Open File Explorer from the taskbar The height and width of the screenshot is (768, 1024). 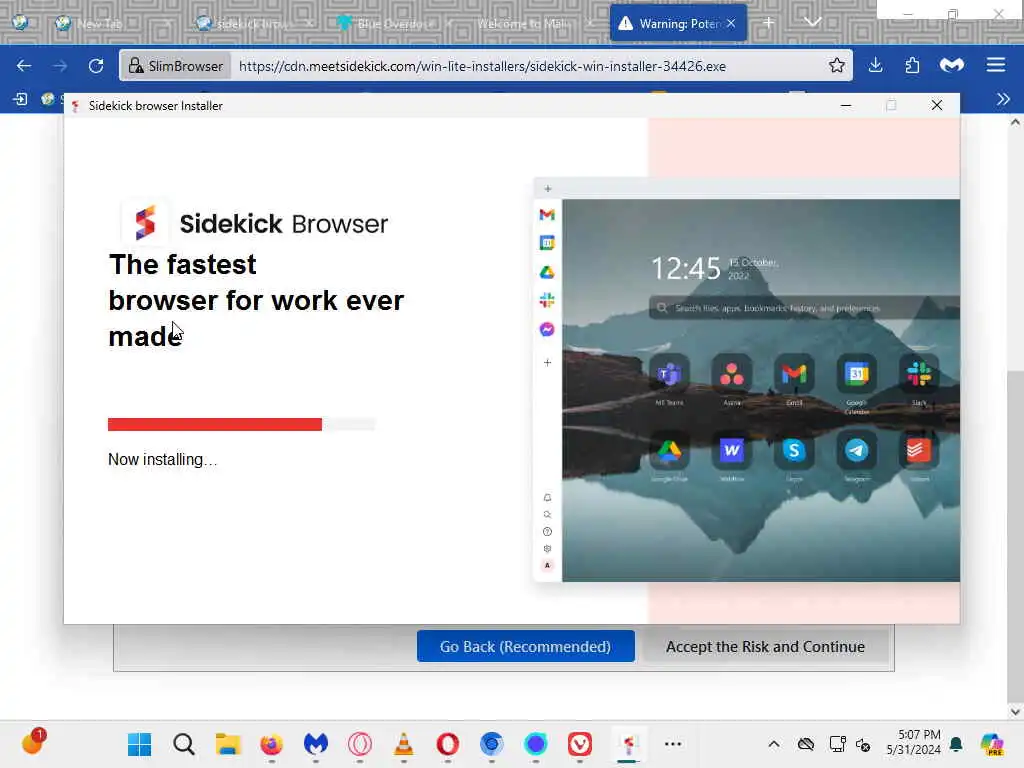point(227,744)
